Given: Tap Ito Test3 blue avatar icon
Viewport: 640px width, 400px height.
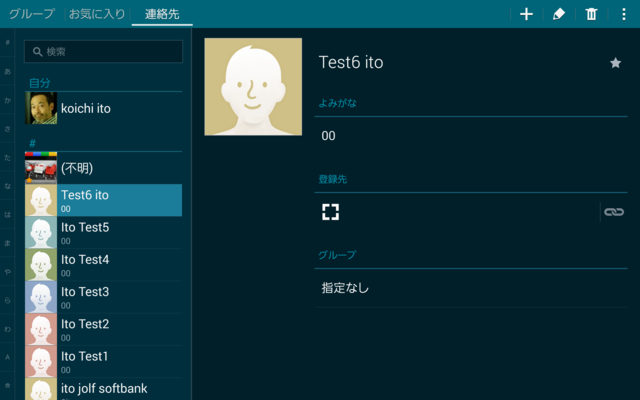Looking at the screenshot, I should pos(41,297).
